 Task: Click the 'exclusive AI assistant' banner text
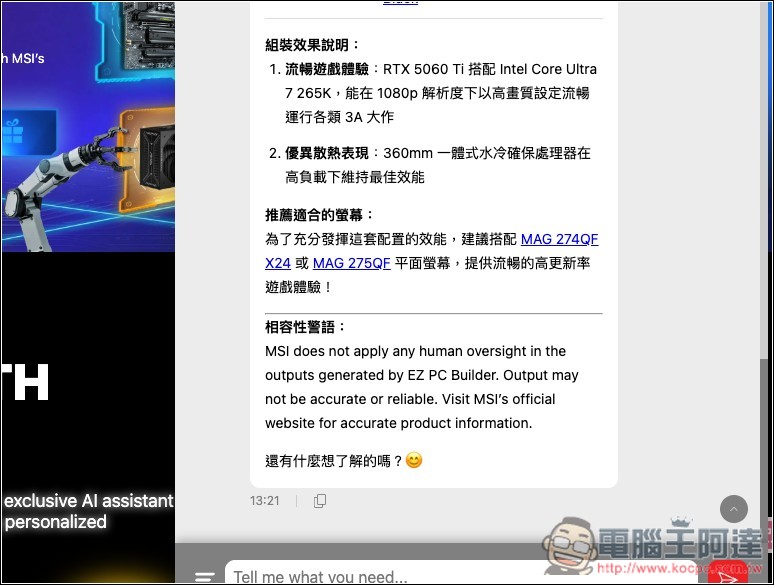(x=88, y=501)
